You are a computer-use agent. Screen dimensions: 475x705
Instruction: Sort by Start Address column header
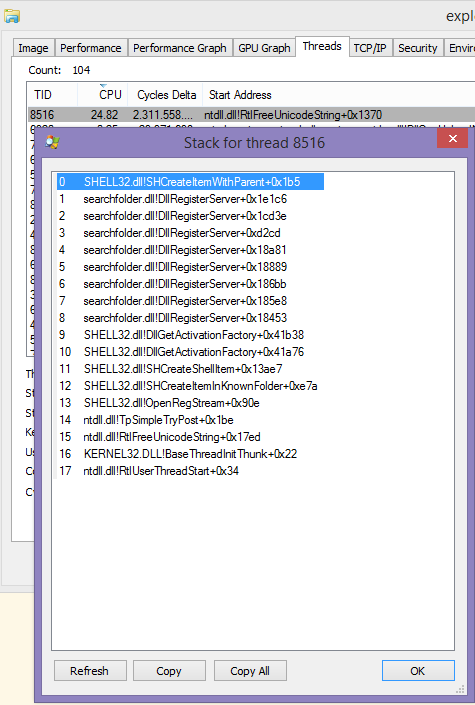340,95
